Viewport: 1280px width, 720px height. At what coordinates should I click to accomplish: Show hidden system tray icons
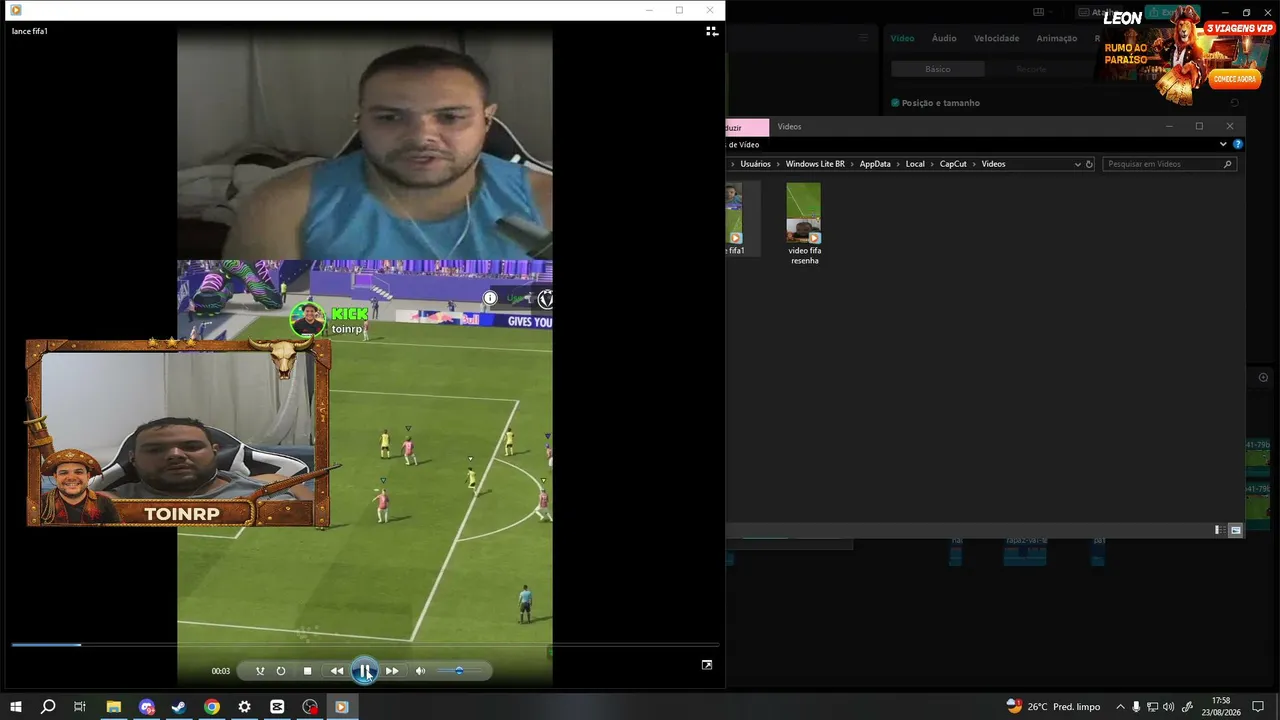(x=1120, y=707)
